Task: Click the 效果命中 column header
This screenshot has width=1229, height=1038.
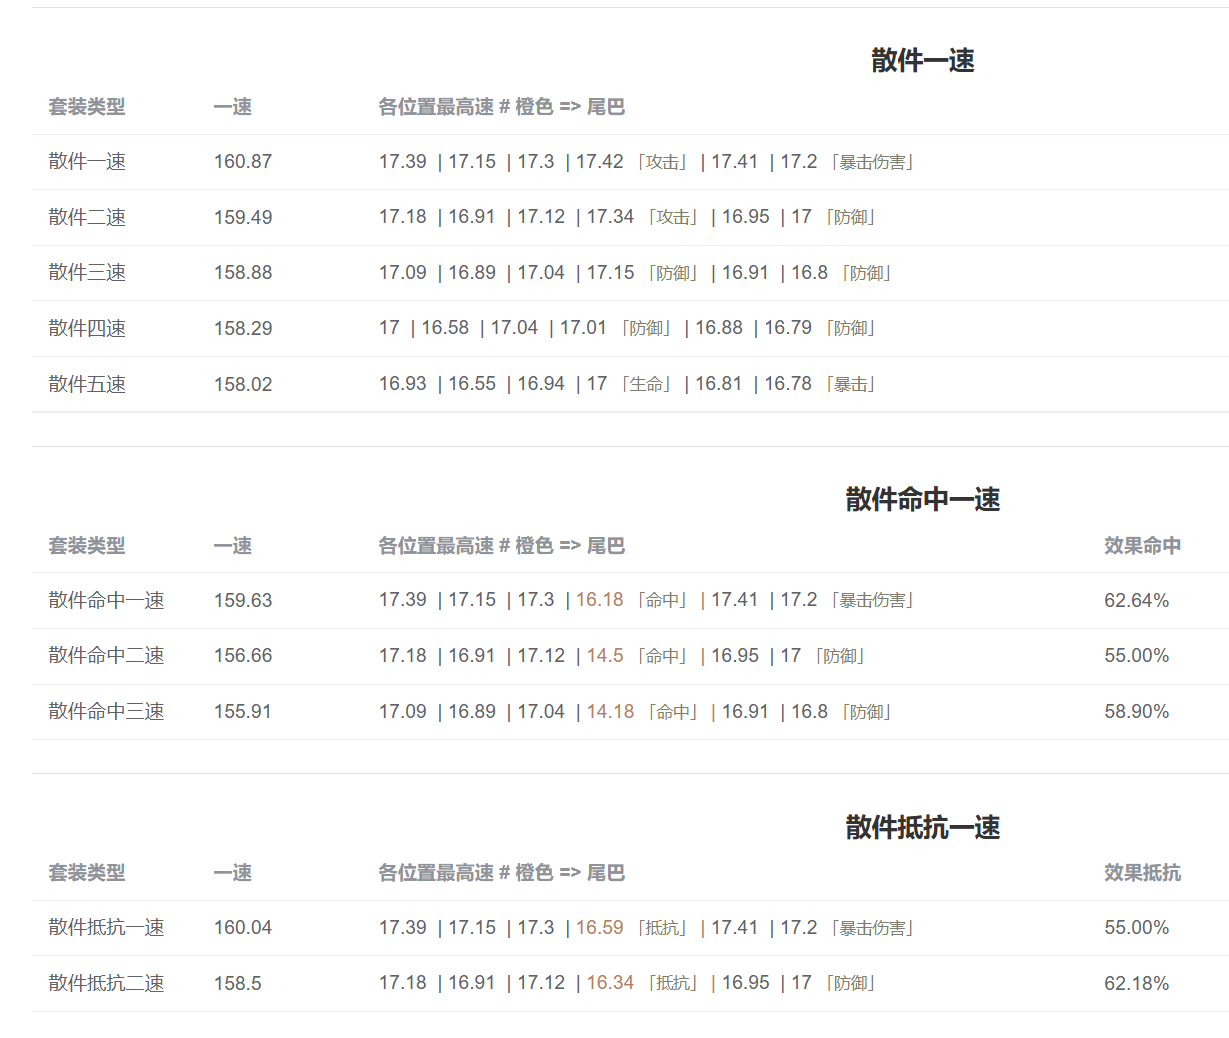Action: 1142,545
